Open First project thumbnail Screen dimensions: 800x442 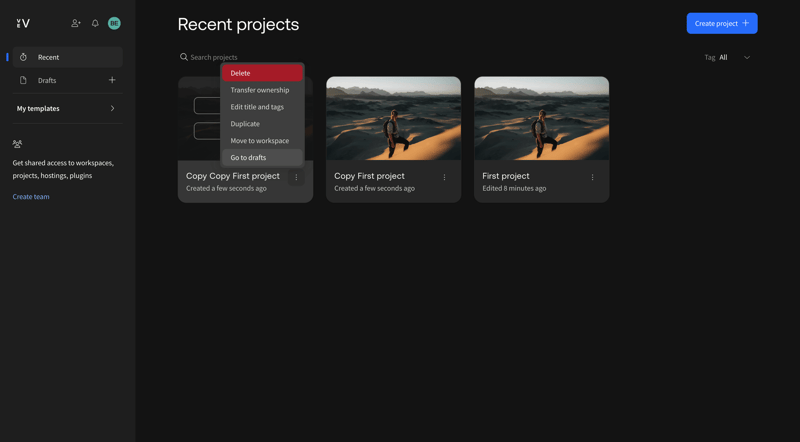541,118
